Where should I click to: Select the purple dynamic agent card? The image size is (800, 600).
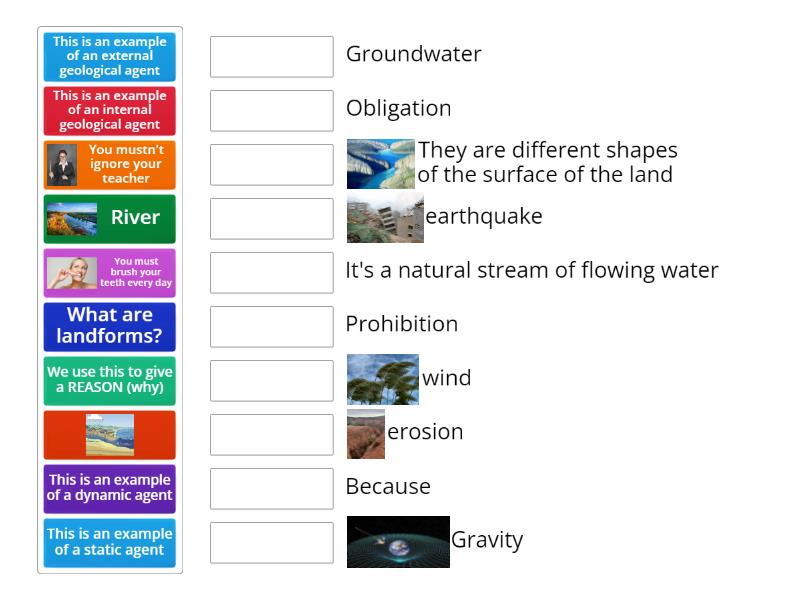pyautogui.click(x=108, y=488)
